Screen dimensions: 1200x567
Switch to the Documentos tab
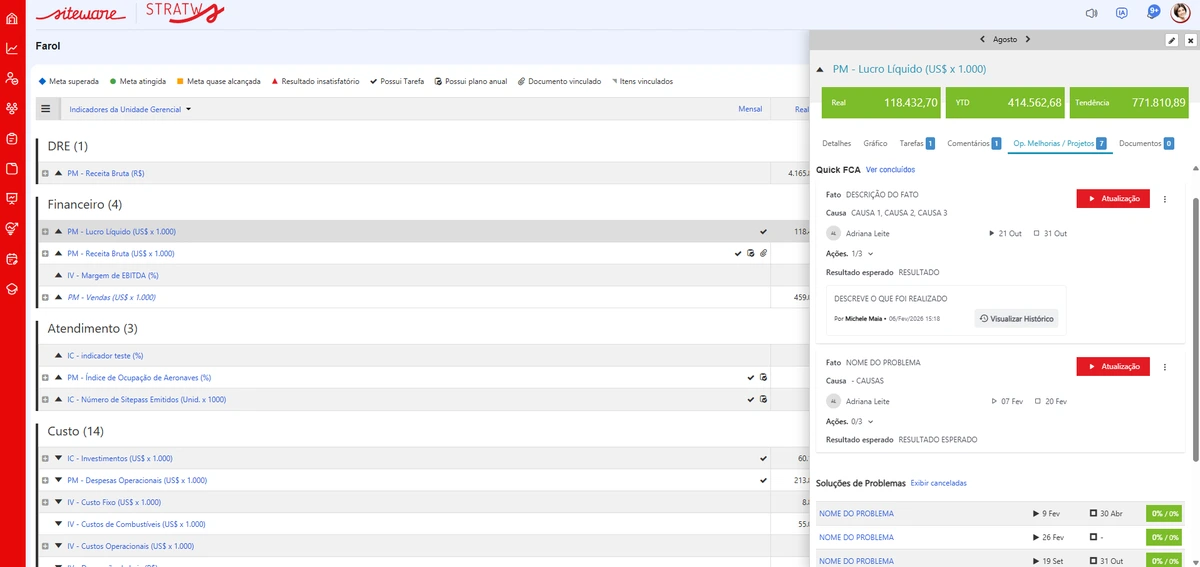1146,144
